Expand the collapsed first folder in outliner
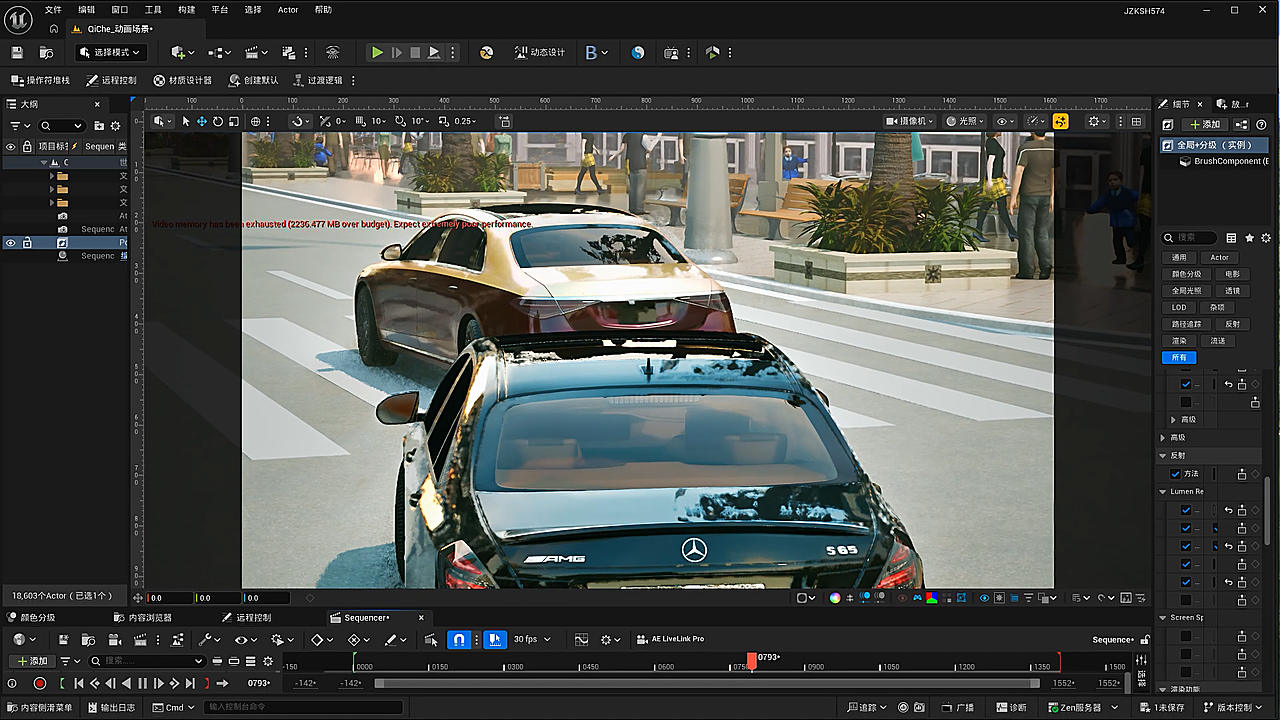Screen dimensions: 1280x720 tap(52, 176)
